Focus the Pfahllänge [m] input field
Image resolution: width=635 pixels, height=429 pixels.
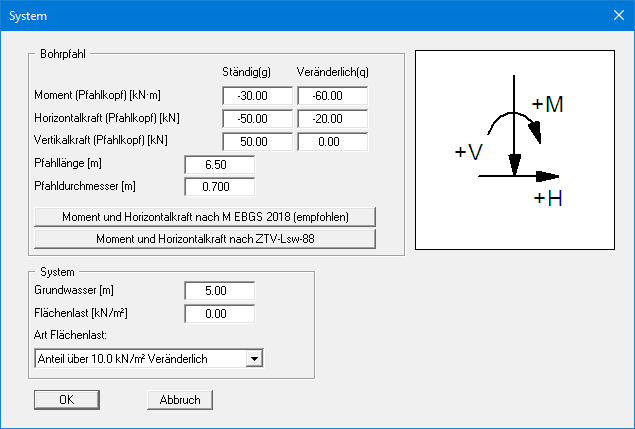coord(220,164)
